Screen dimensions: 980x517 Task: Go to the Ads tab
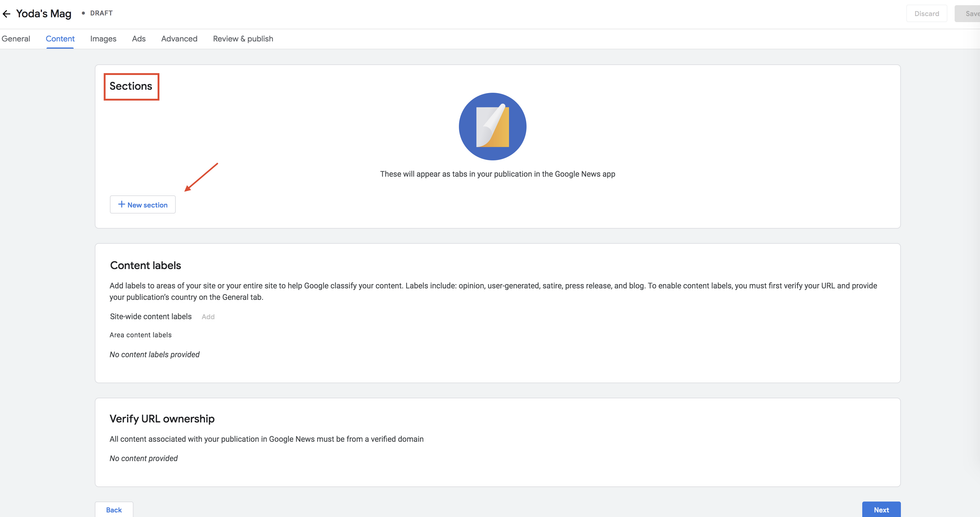[x=139, y=39]
